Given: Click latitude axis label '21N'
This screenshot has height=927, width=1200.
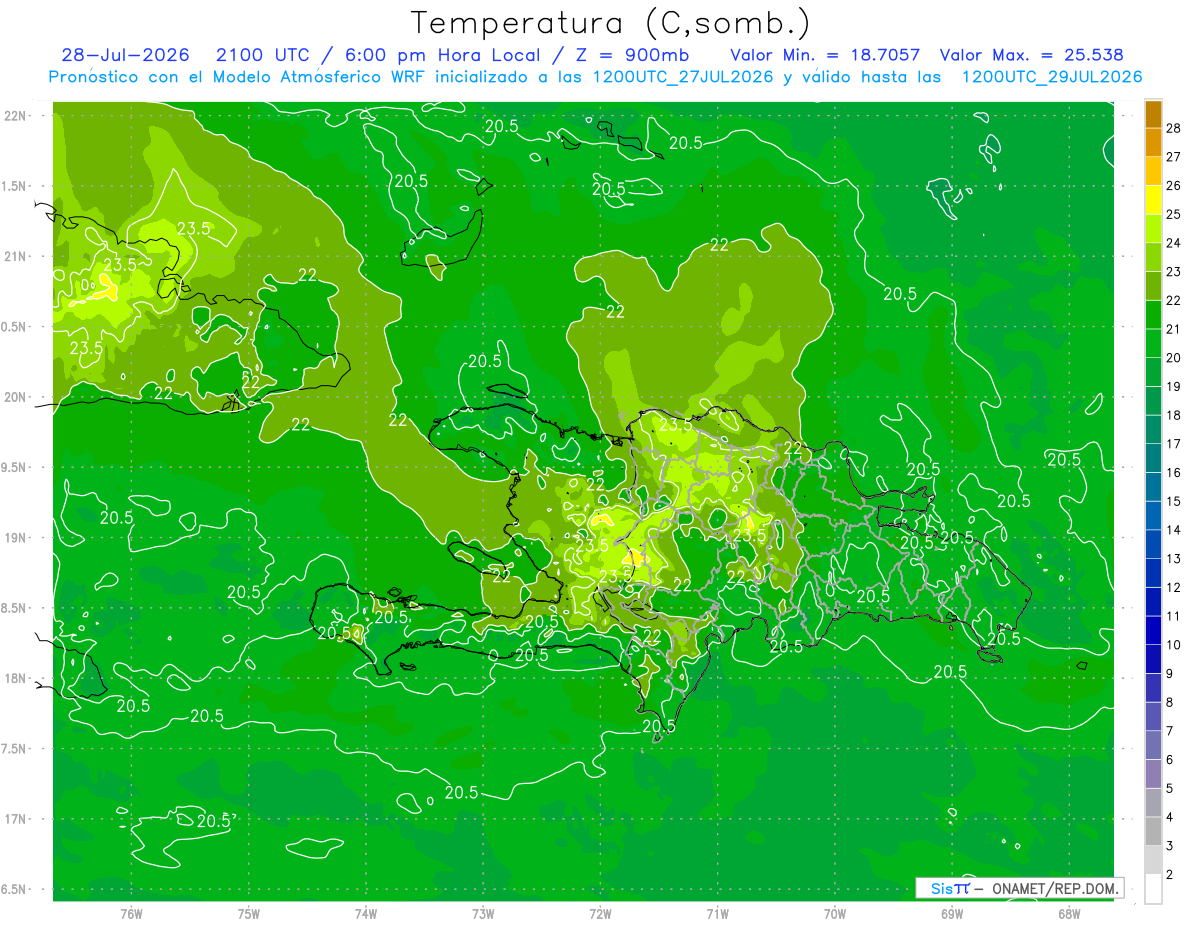Looking at the screenshot, I should (x=16, y=256).
